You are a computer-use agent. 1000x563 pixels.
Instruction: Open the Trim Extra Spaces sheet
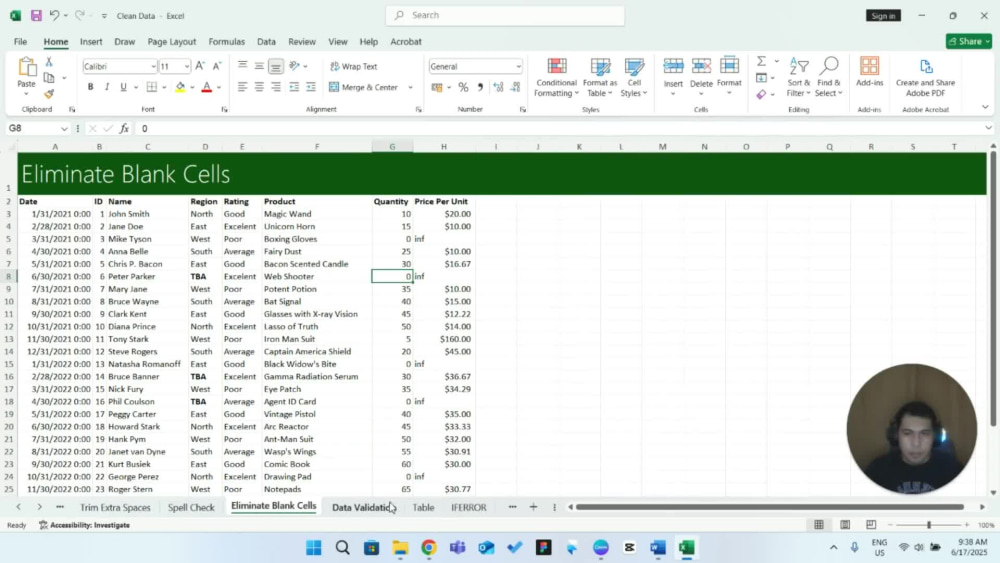coord(115,508)
